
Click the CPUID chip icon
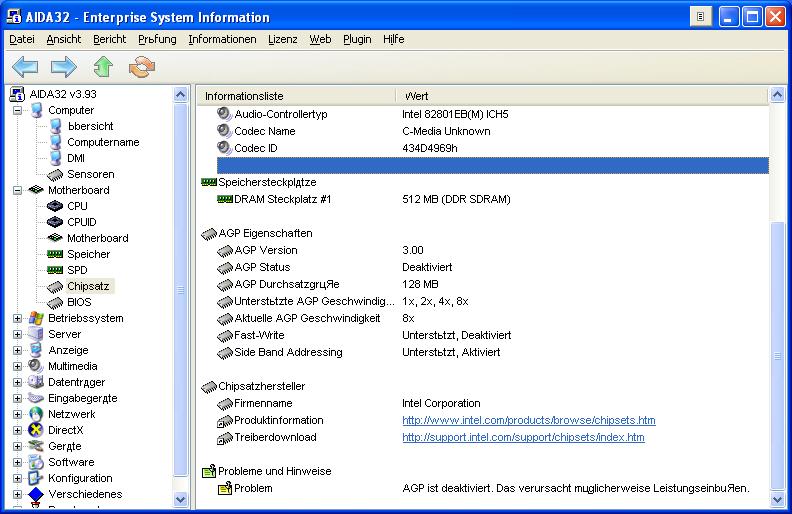[x=55, y=222]
